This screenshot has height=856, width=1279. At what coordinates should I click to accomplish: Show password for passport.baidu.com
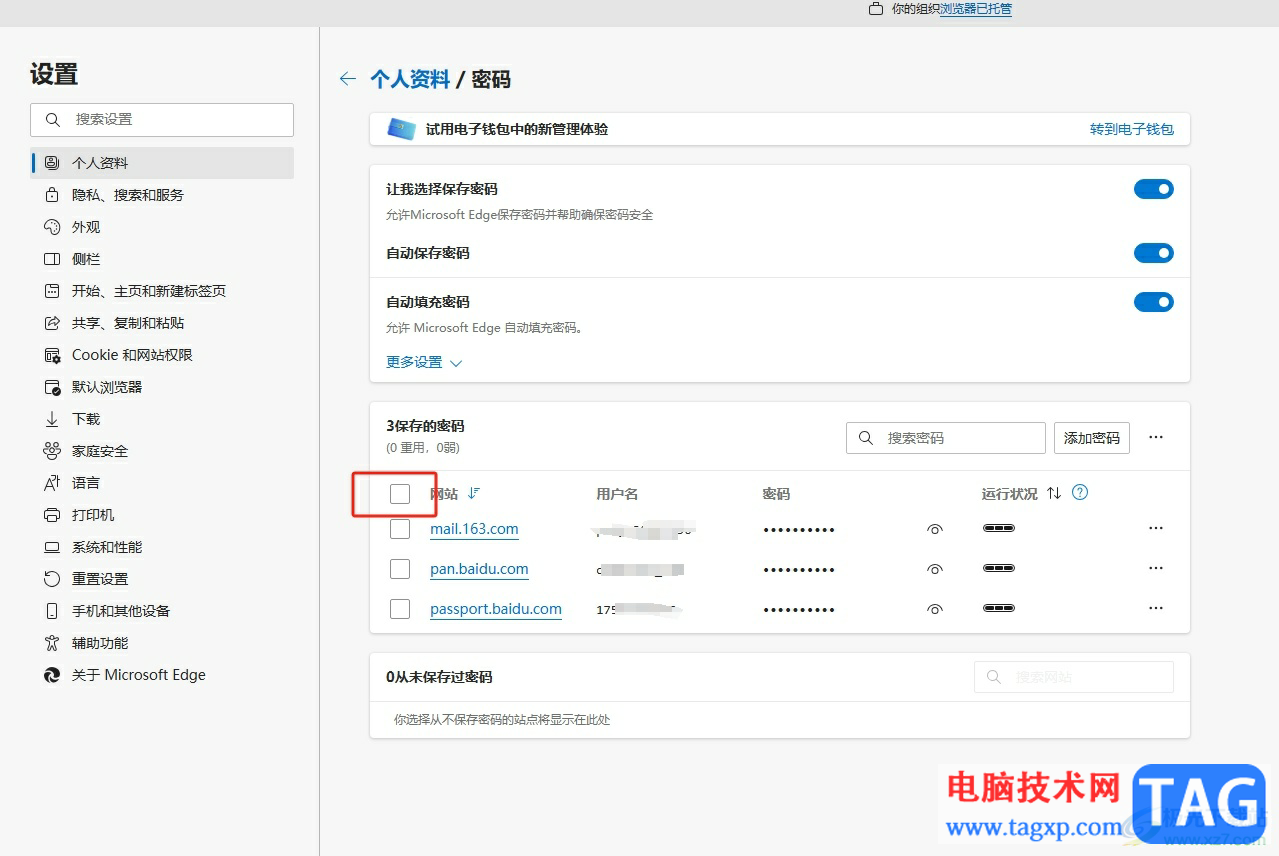[935, 609]
